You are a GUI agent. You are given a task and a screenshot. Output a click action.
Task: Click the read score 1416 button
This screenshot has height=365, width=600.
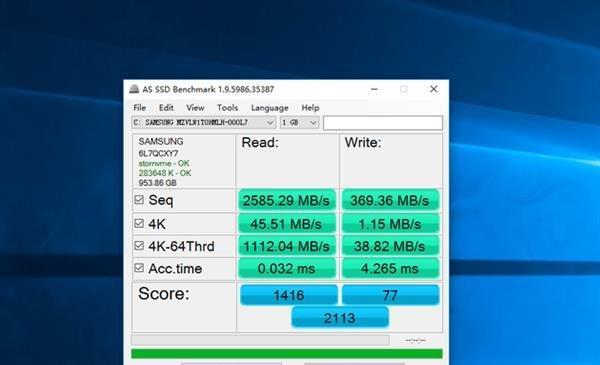pyautogui.click(x=289, y=295)
